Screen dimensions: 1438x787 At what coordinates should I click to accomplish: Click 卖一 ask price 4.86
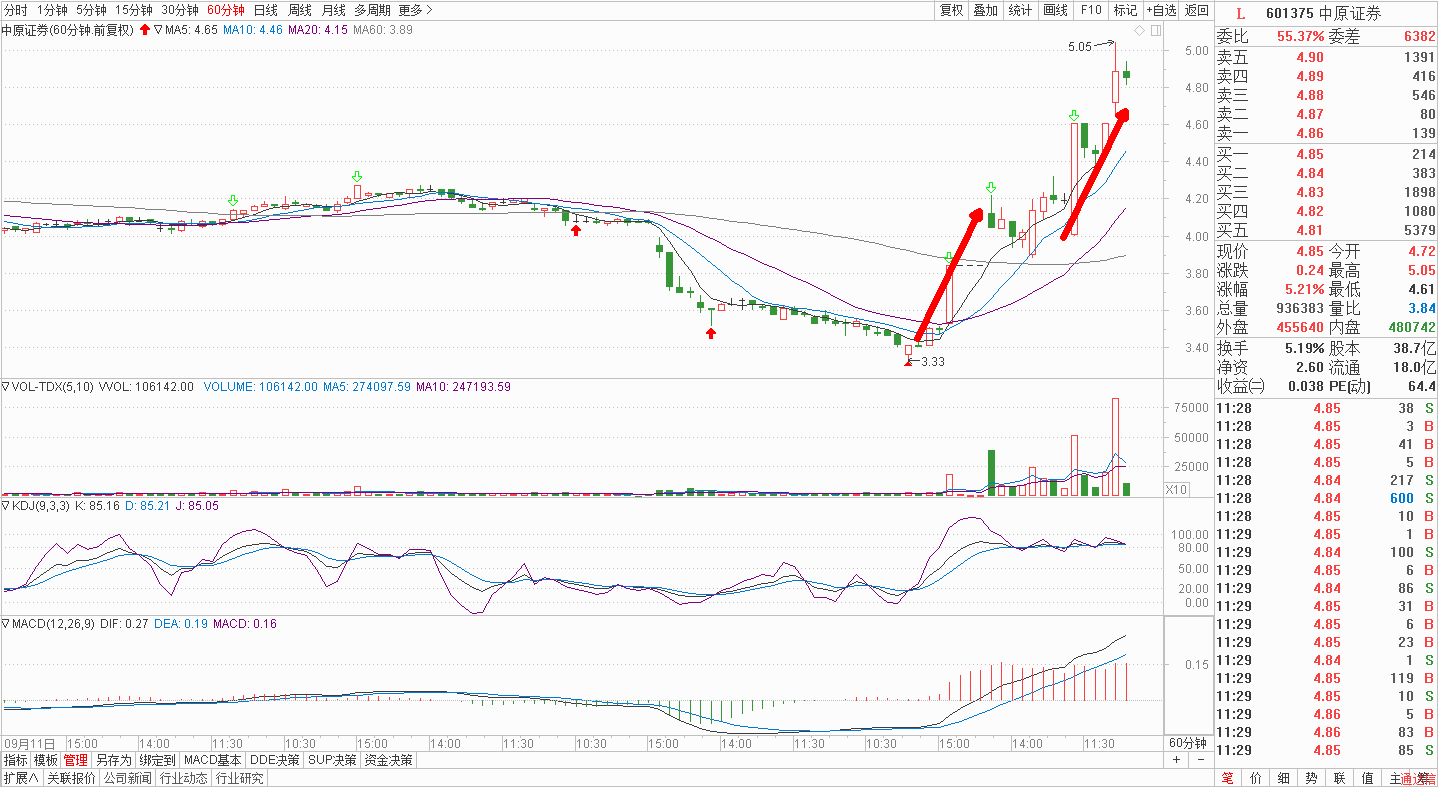pos(1310,133)
